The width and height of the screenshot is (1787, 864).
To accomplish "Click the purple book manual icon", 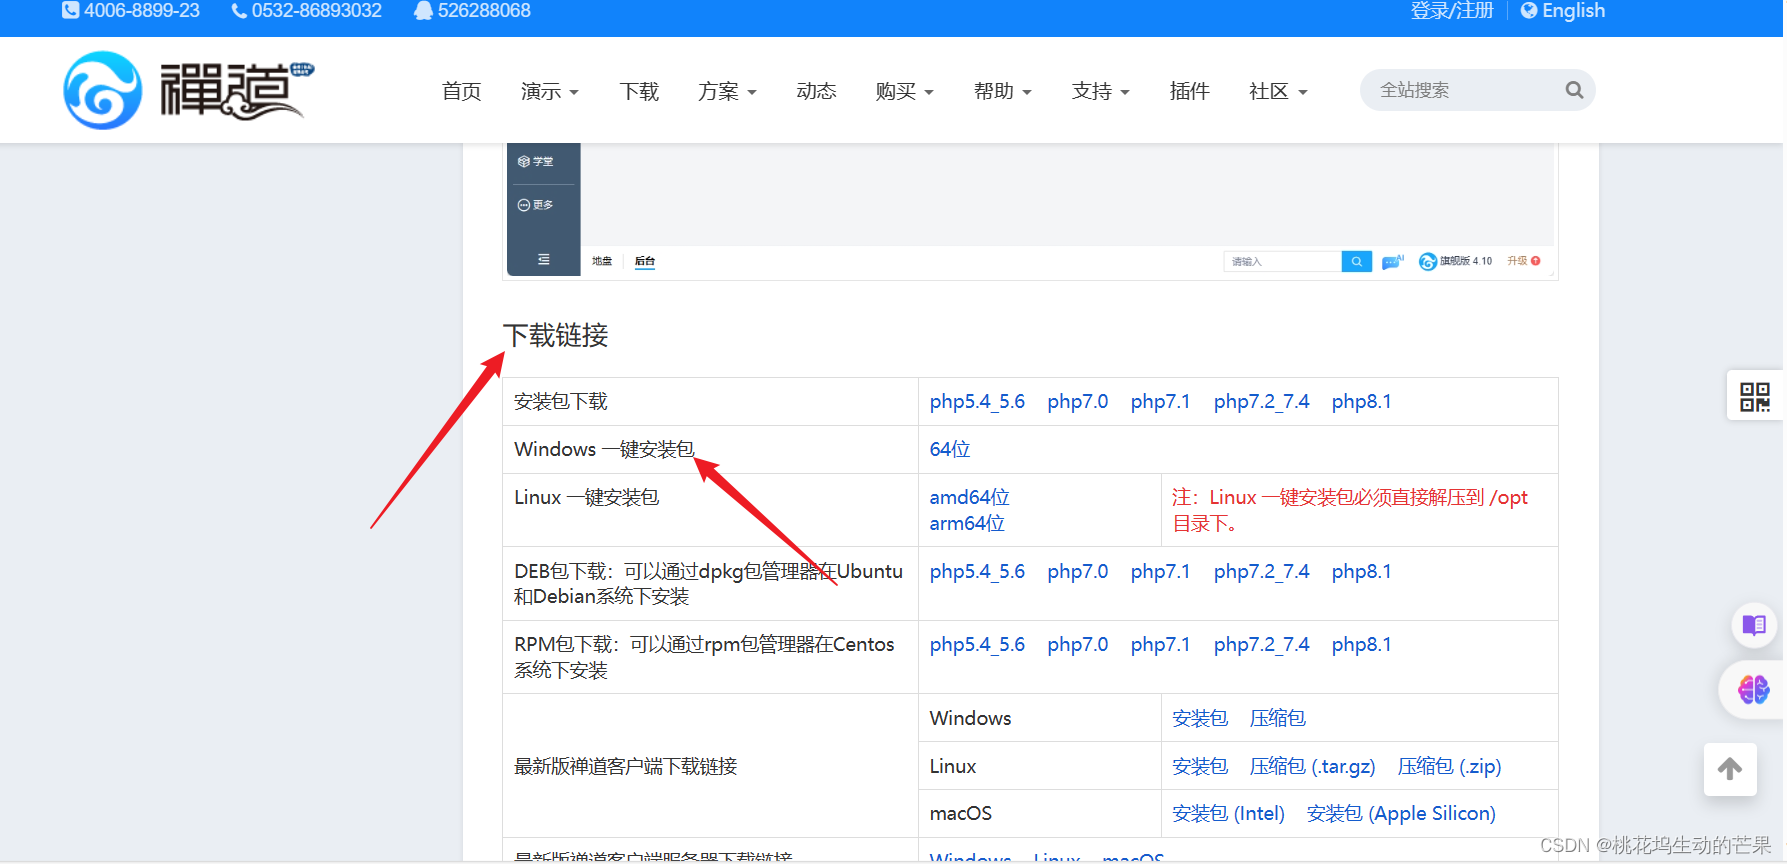I will pos(1754,626).
